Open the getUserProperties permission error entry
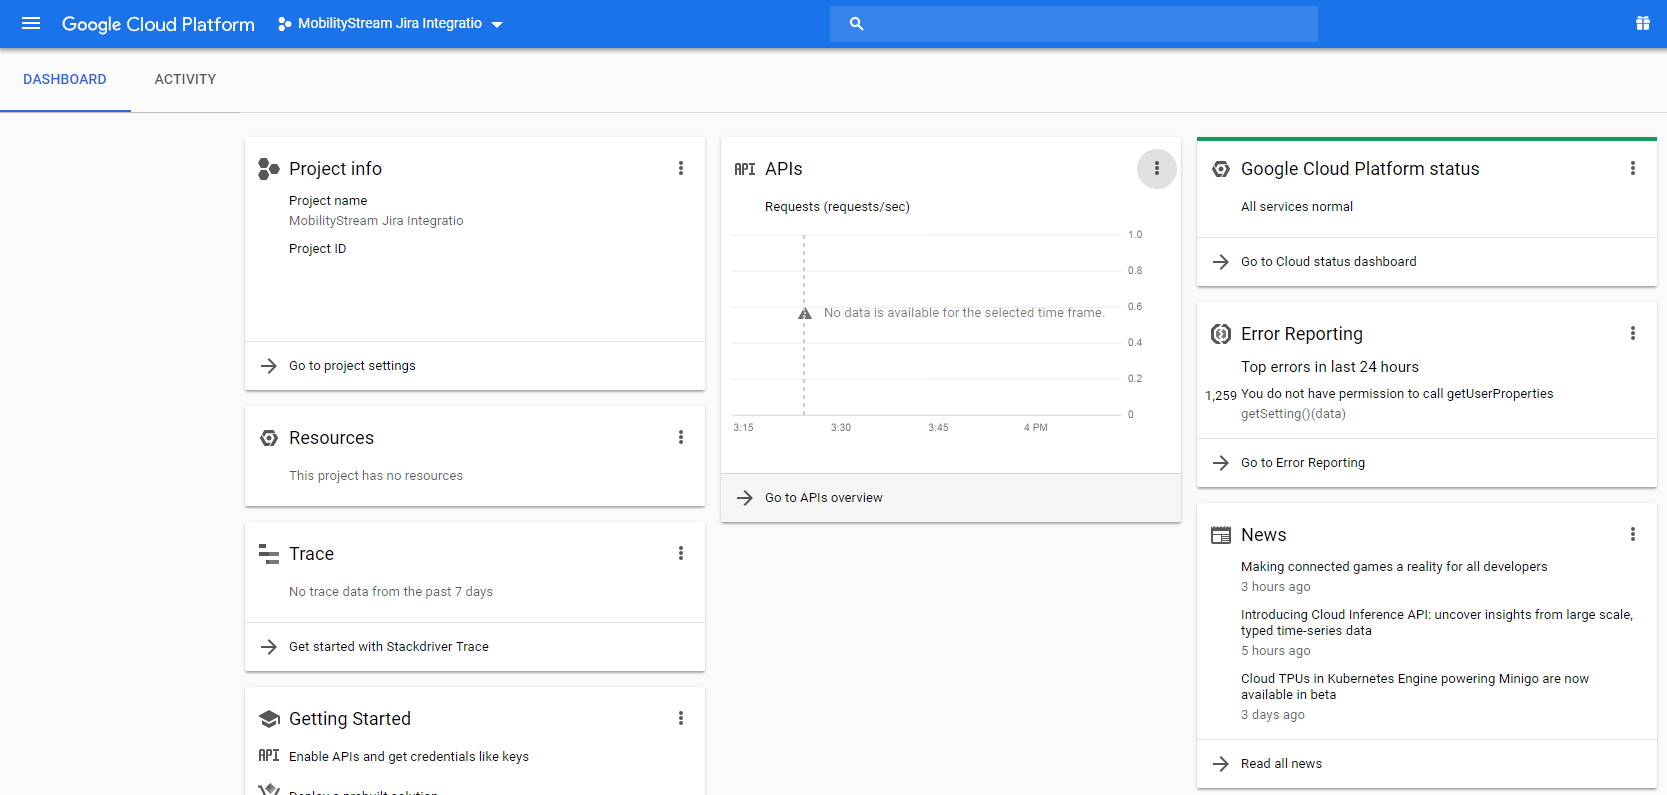The width and height of the screenshot is (1667, 795). pyautogui.click(x=1396, y=394)
